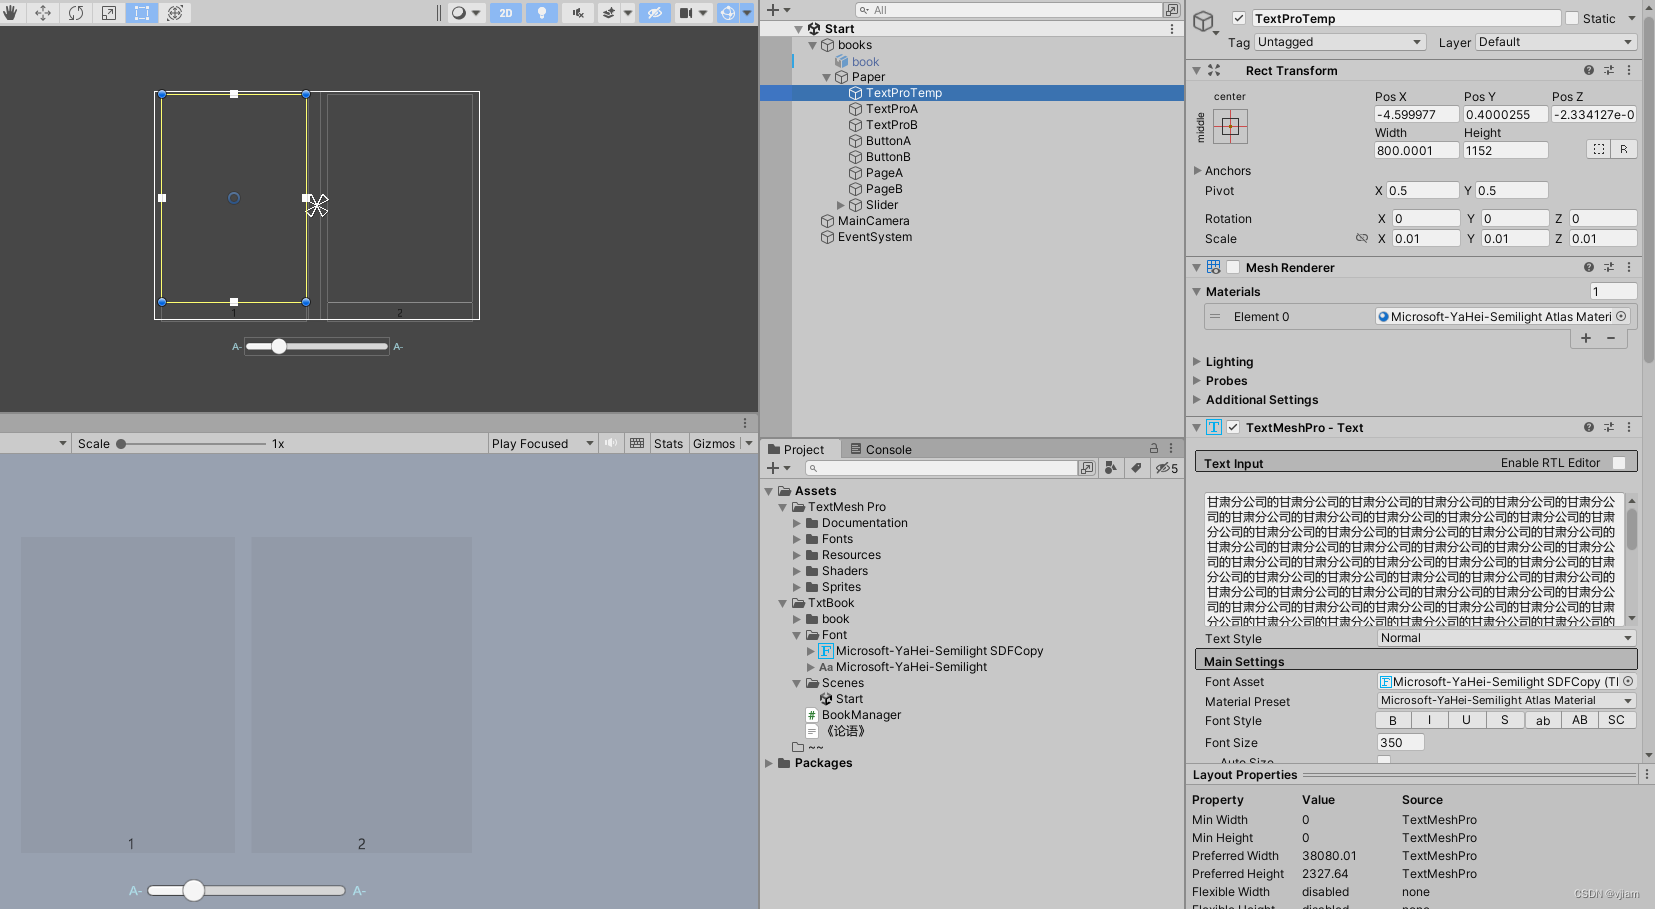Click the scene visibility eye icon in toolbar
1655x909 pixels.
coord(655,13)
